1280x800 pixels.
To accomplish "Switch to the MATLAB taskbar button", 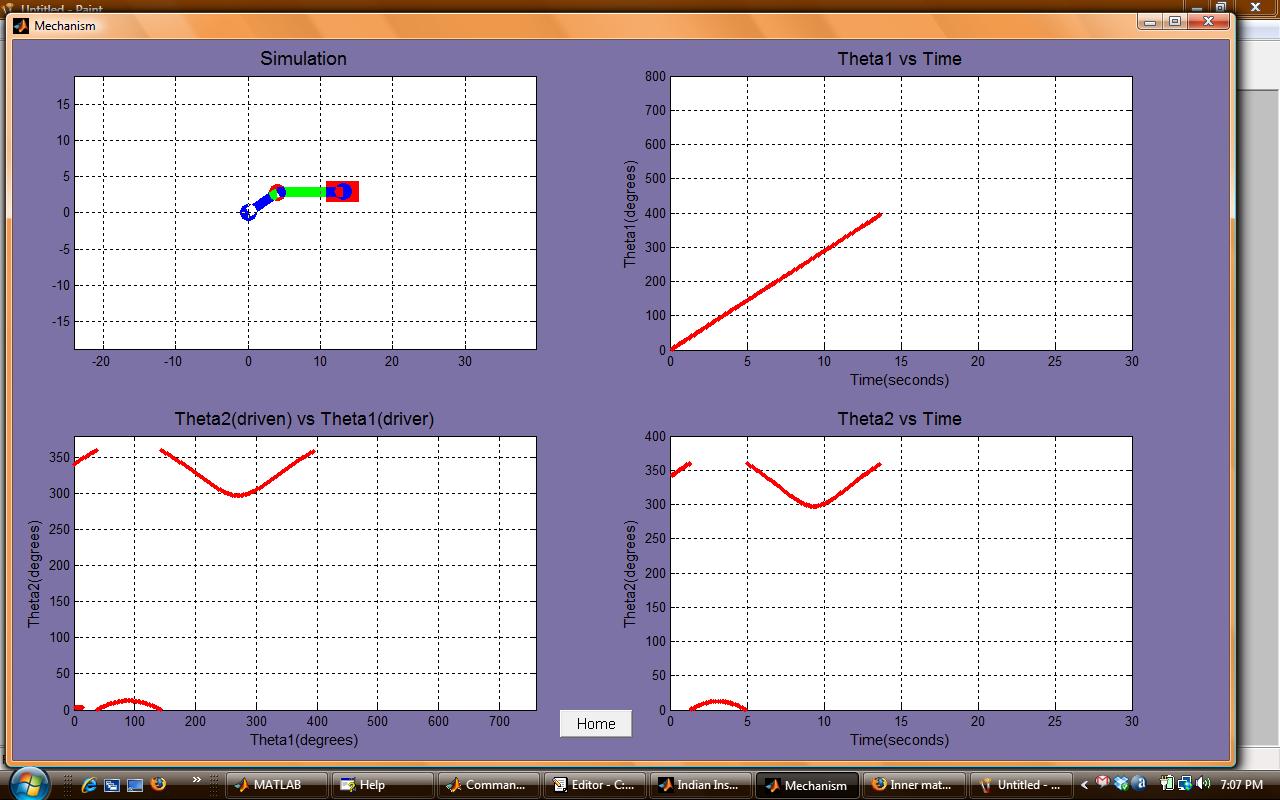I will click(x=276, y=785).
